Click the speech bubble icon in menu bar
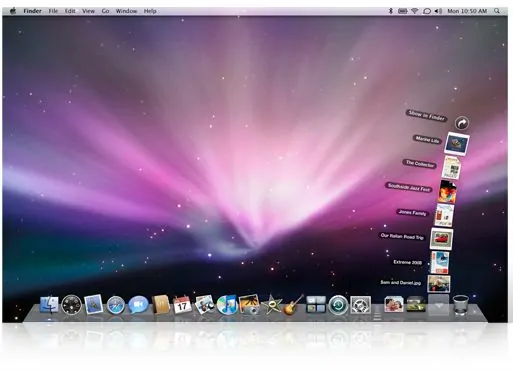513x371 pixels. (x=427, y=11)
